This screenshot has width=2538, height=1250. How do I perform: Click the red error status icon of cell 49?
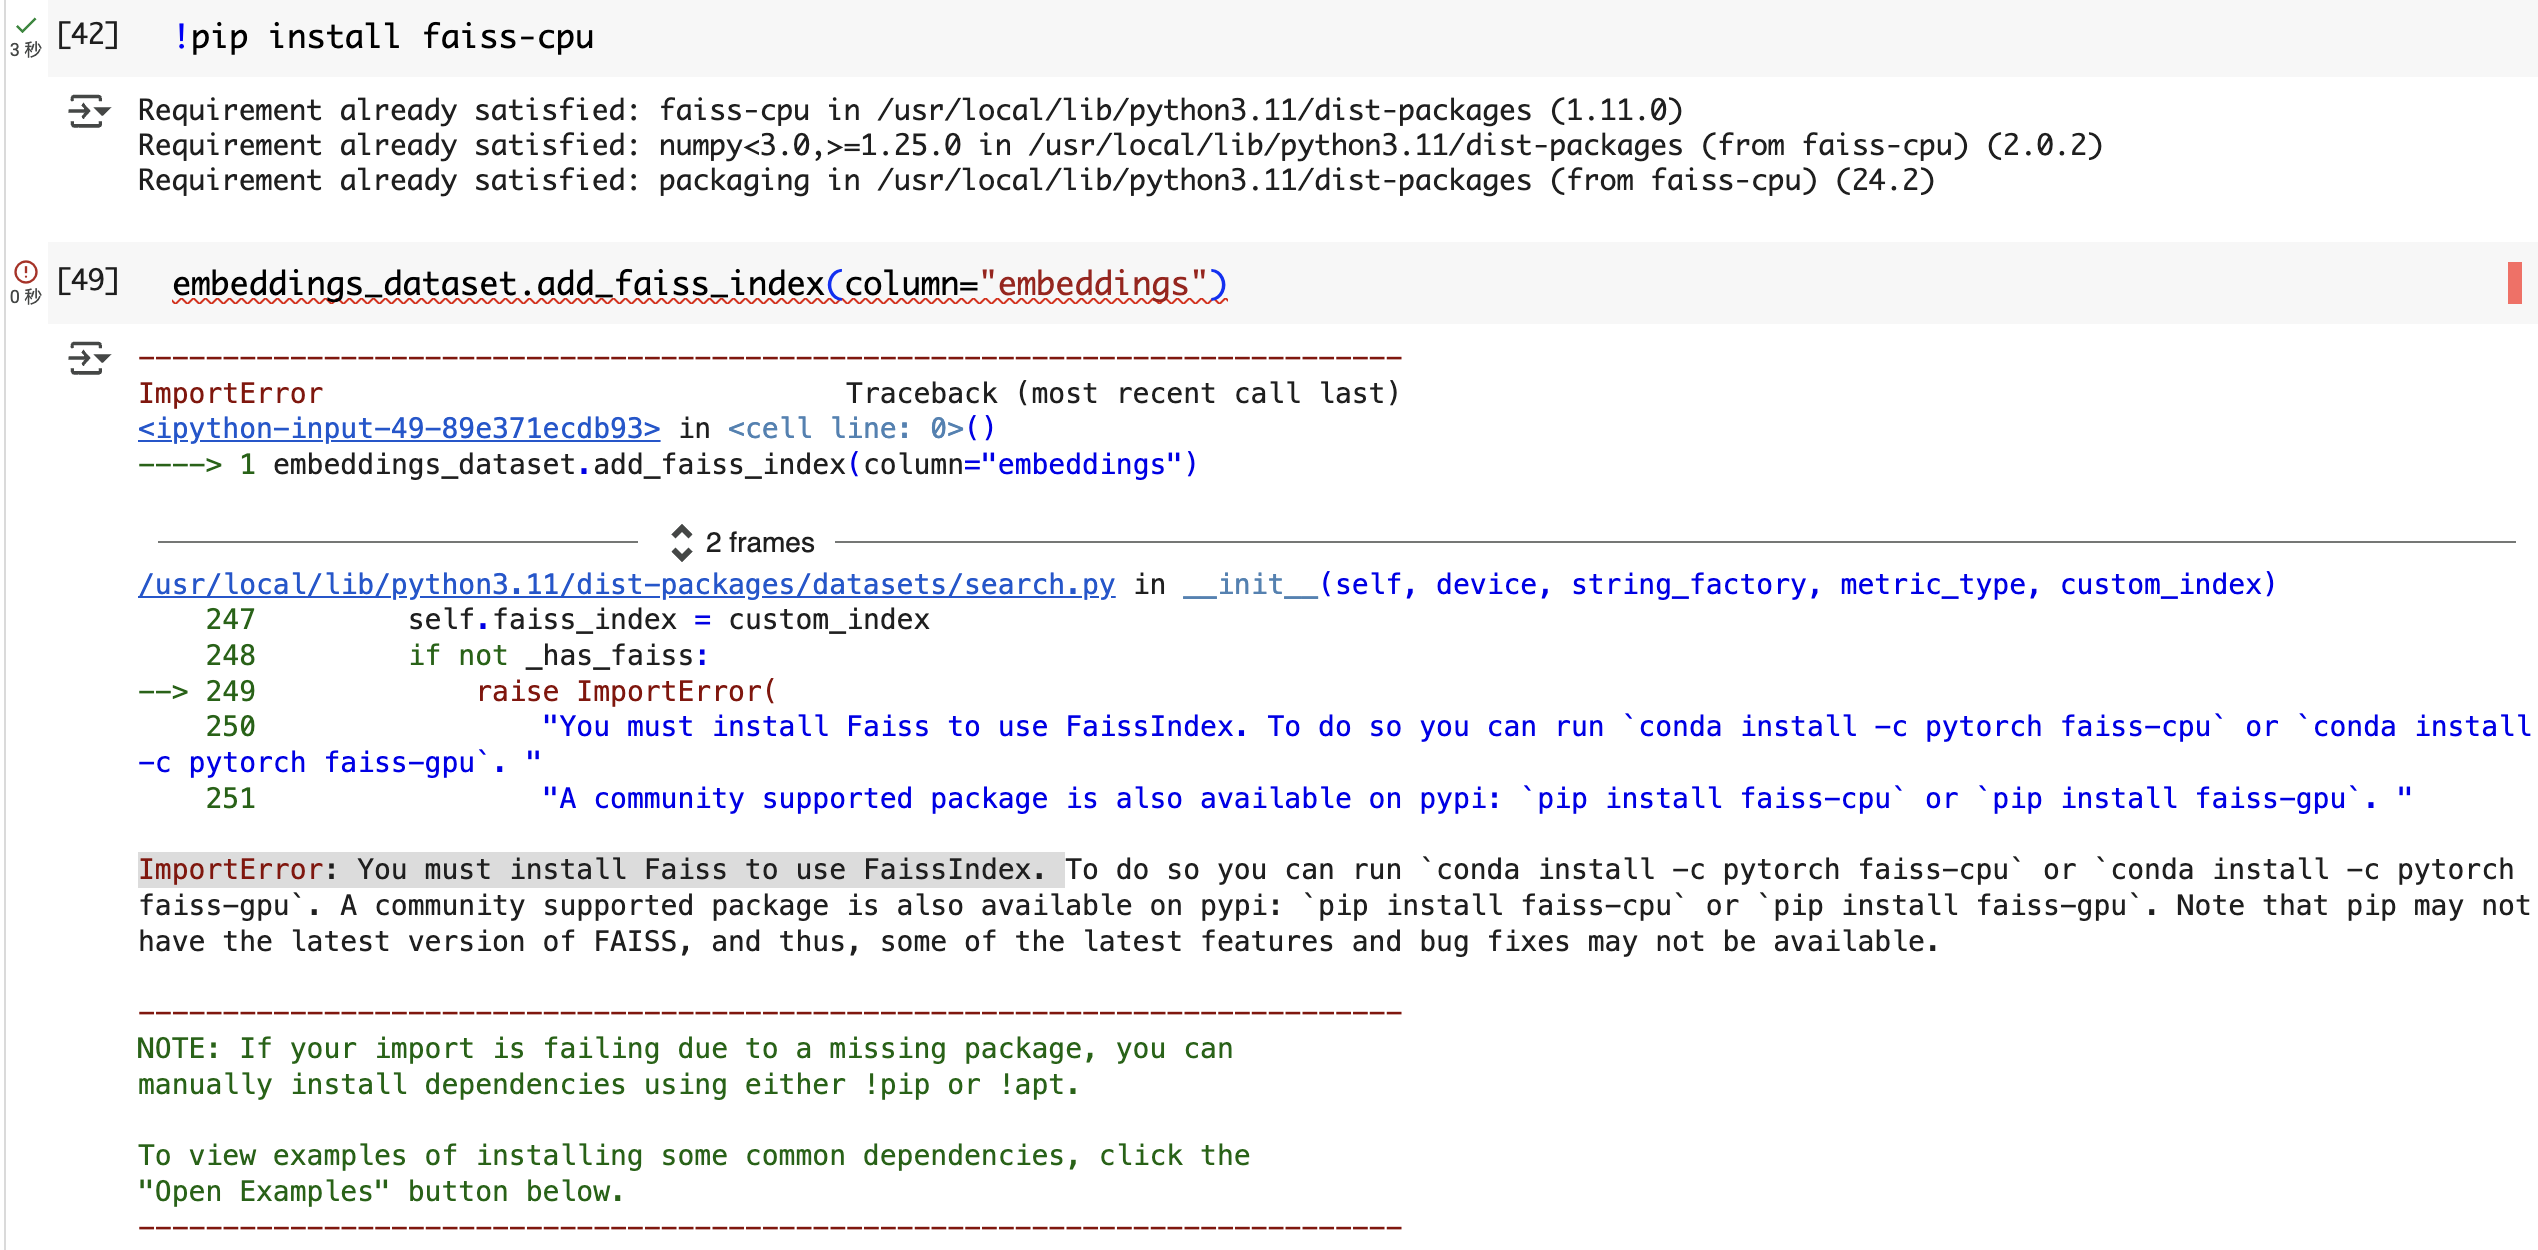click(26, 272)
